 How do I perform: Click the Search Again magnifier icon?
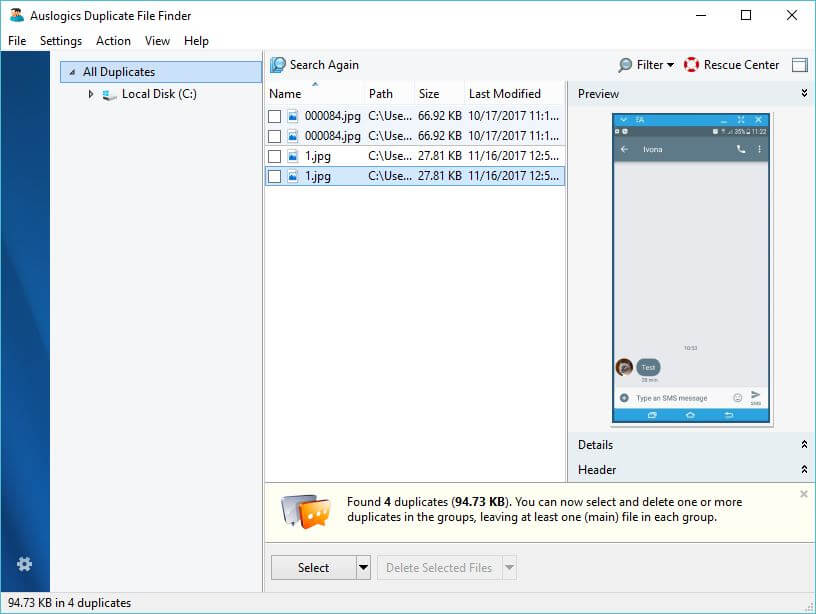tap(278, 65)
